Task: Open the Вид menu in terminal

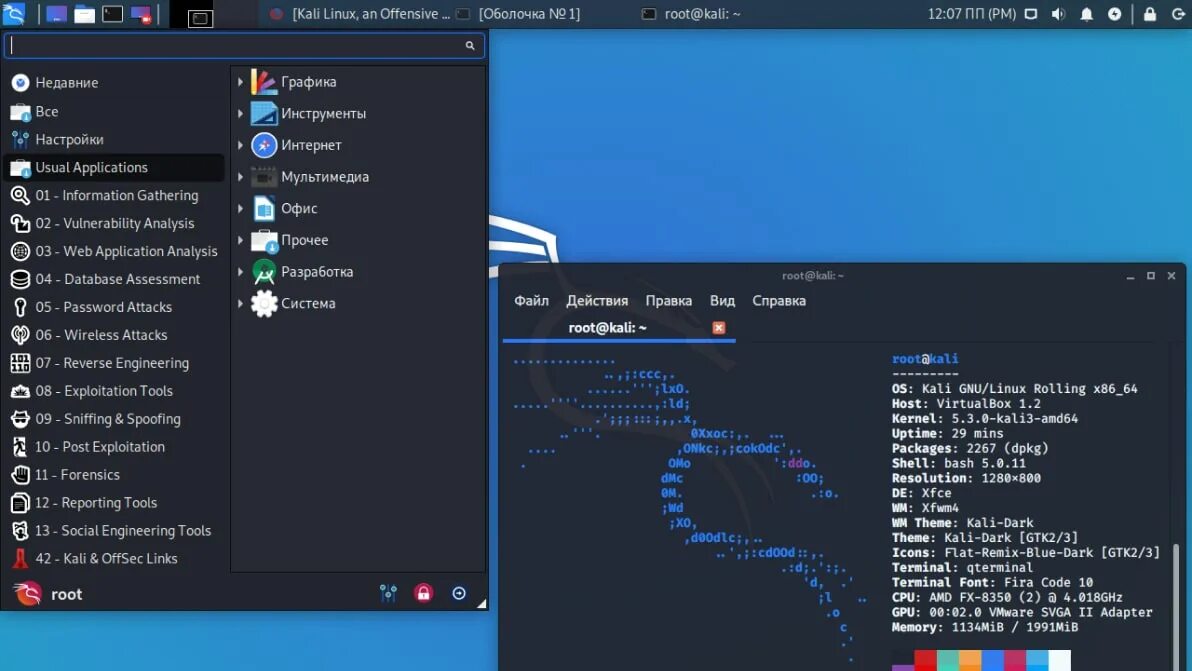Action: (x=722, y=301)
